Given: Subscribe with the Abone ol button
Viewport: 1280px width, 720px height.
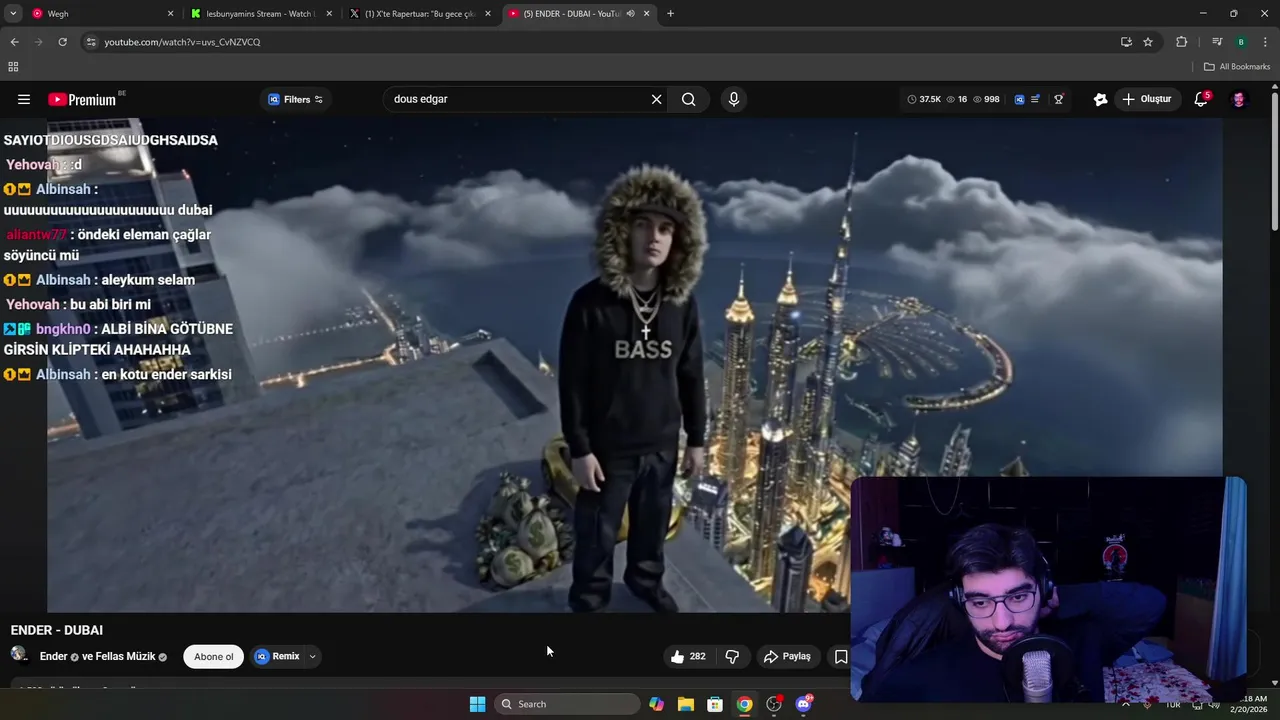Looking at the screenshot, I should [213, 657].
